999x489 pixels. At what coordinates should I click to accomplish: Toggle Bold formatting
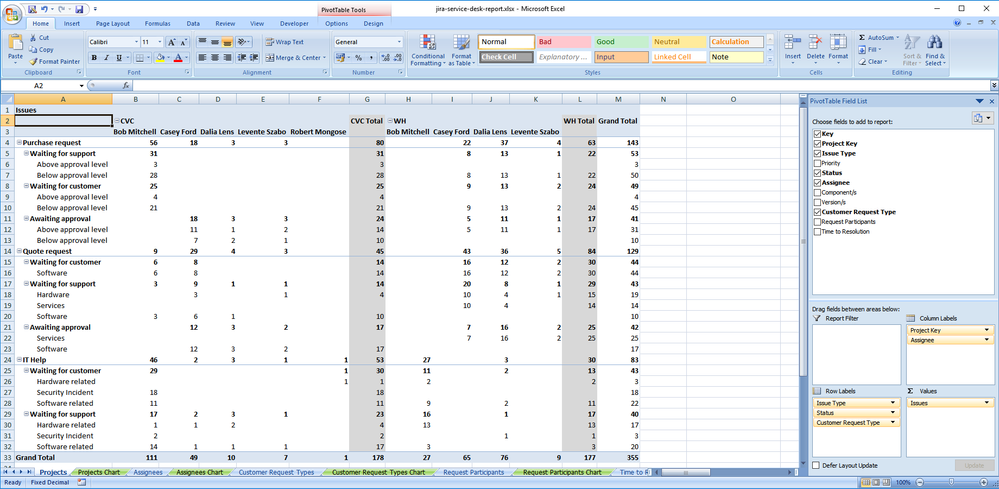click(x=94, y=58)
